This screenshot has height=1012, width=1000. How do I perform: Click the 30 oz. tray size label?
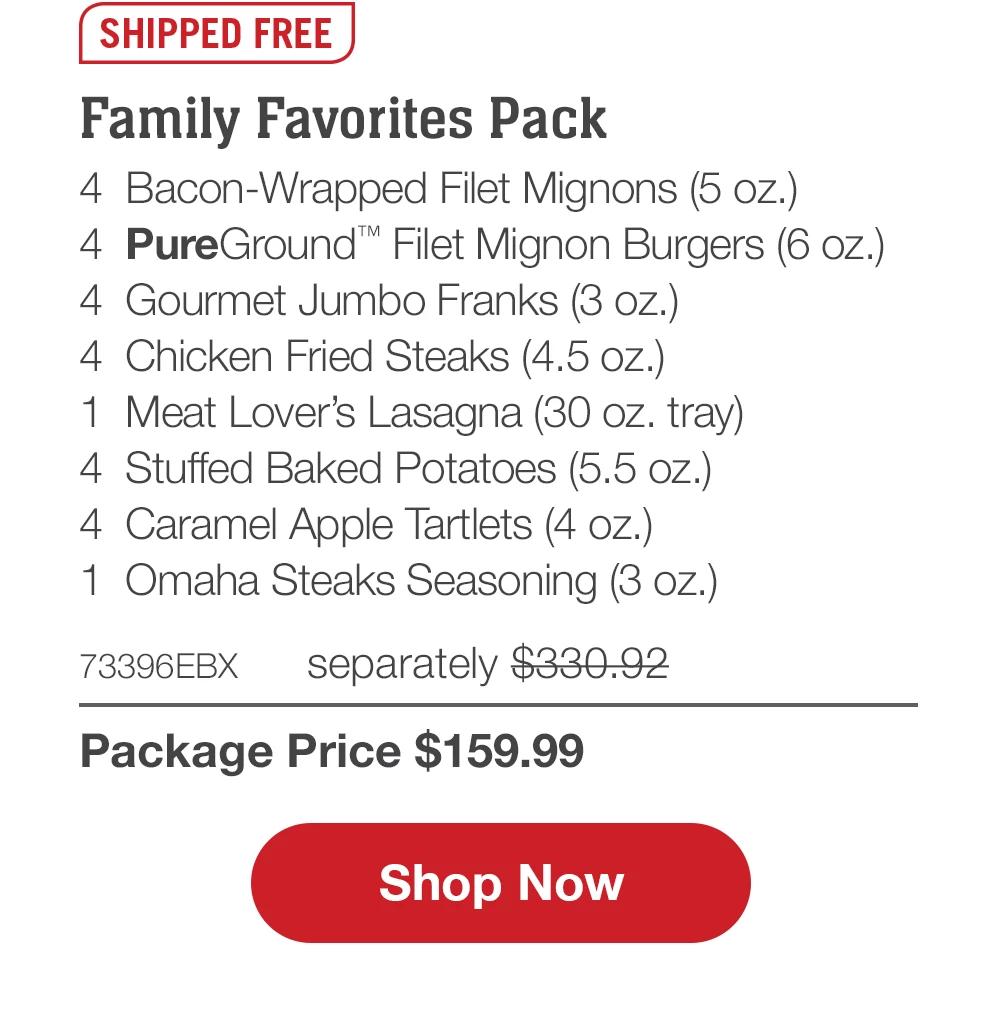point(640,410)
